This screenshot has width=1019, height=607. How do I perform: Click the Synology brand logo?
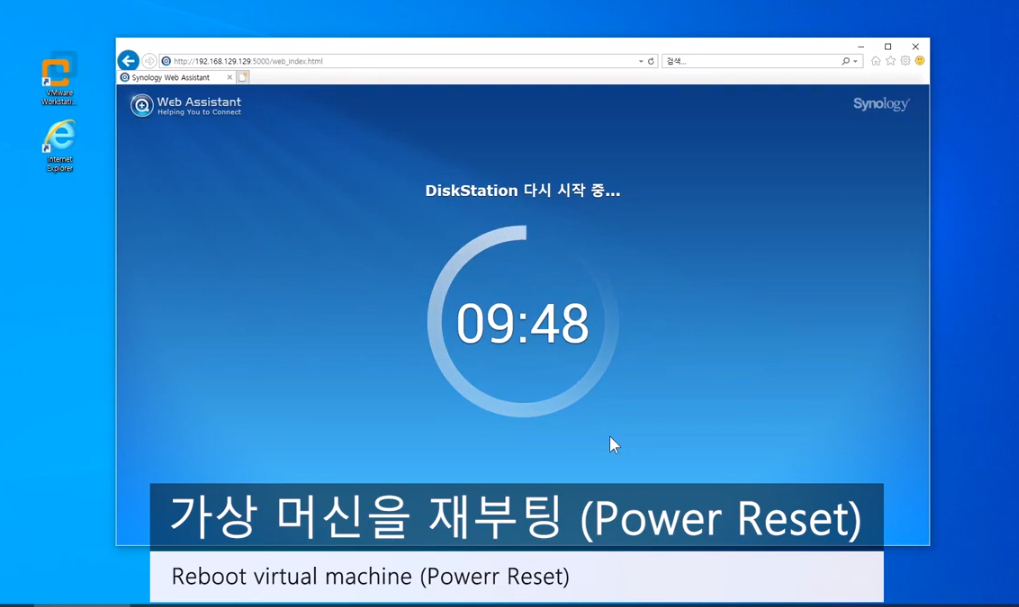[x=881, y=104]
